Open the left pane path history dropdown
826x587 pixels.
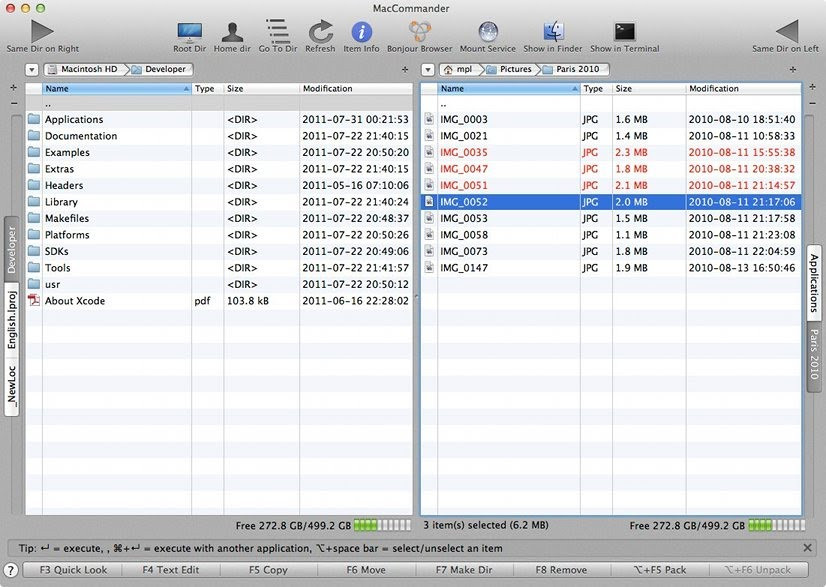point(32,70)
